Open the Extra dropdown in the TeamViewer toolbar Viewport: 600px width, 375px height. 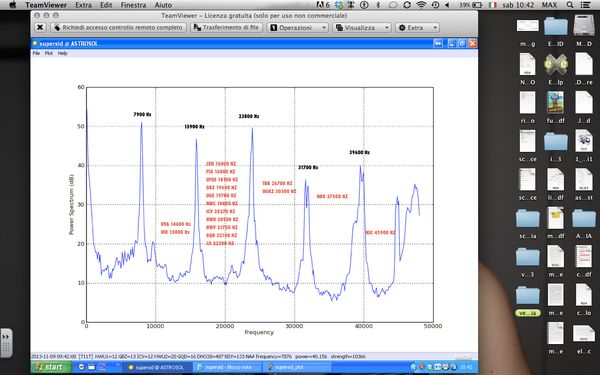[417, 28]
